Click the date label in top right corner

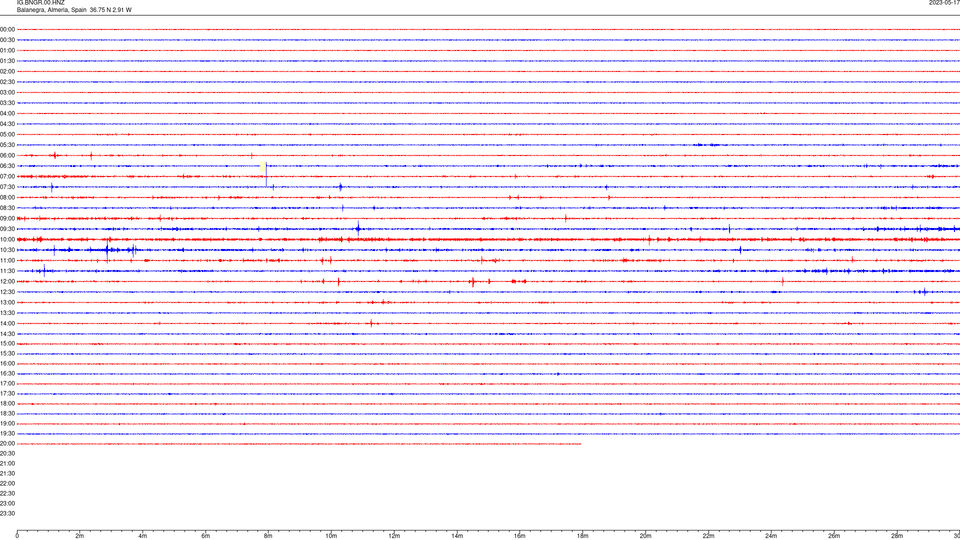944,2
